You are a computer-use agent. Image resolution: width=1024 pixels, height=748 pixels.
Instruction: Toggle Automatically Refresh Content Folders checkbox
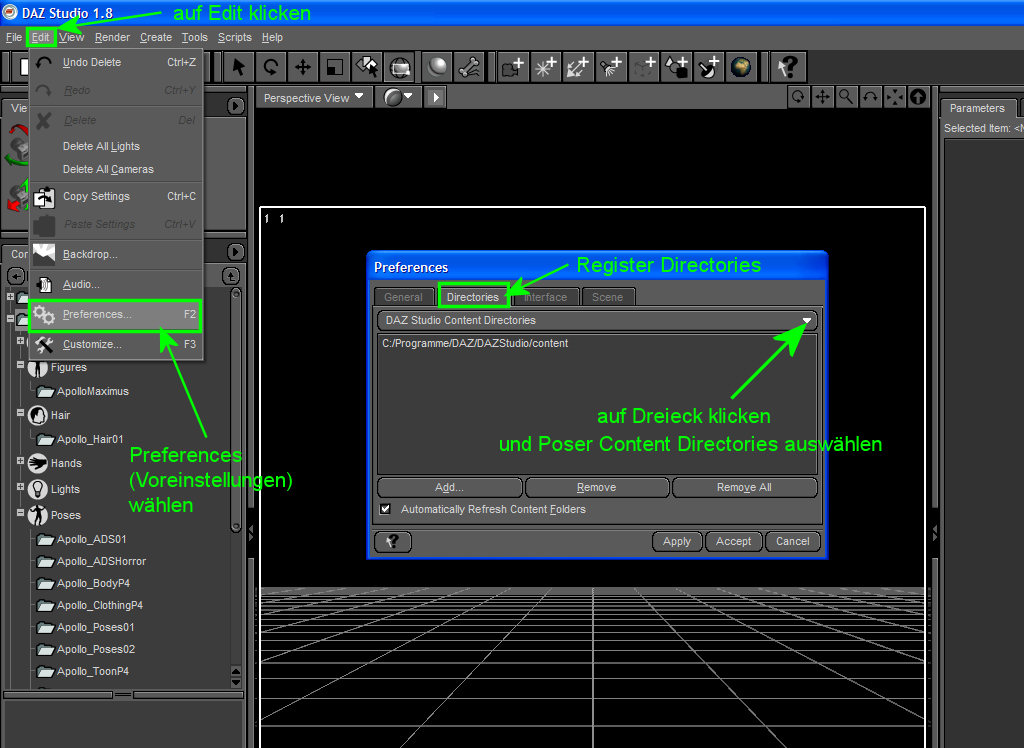point(385,509)
